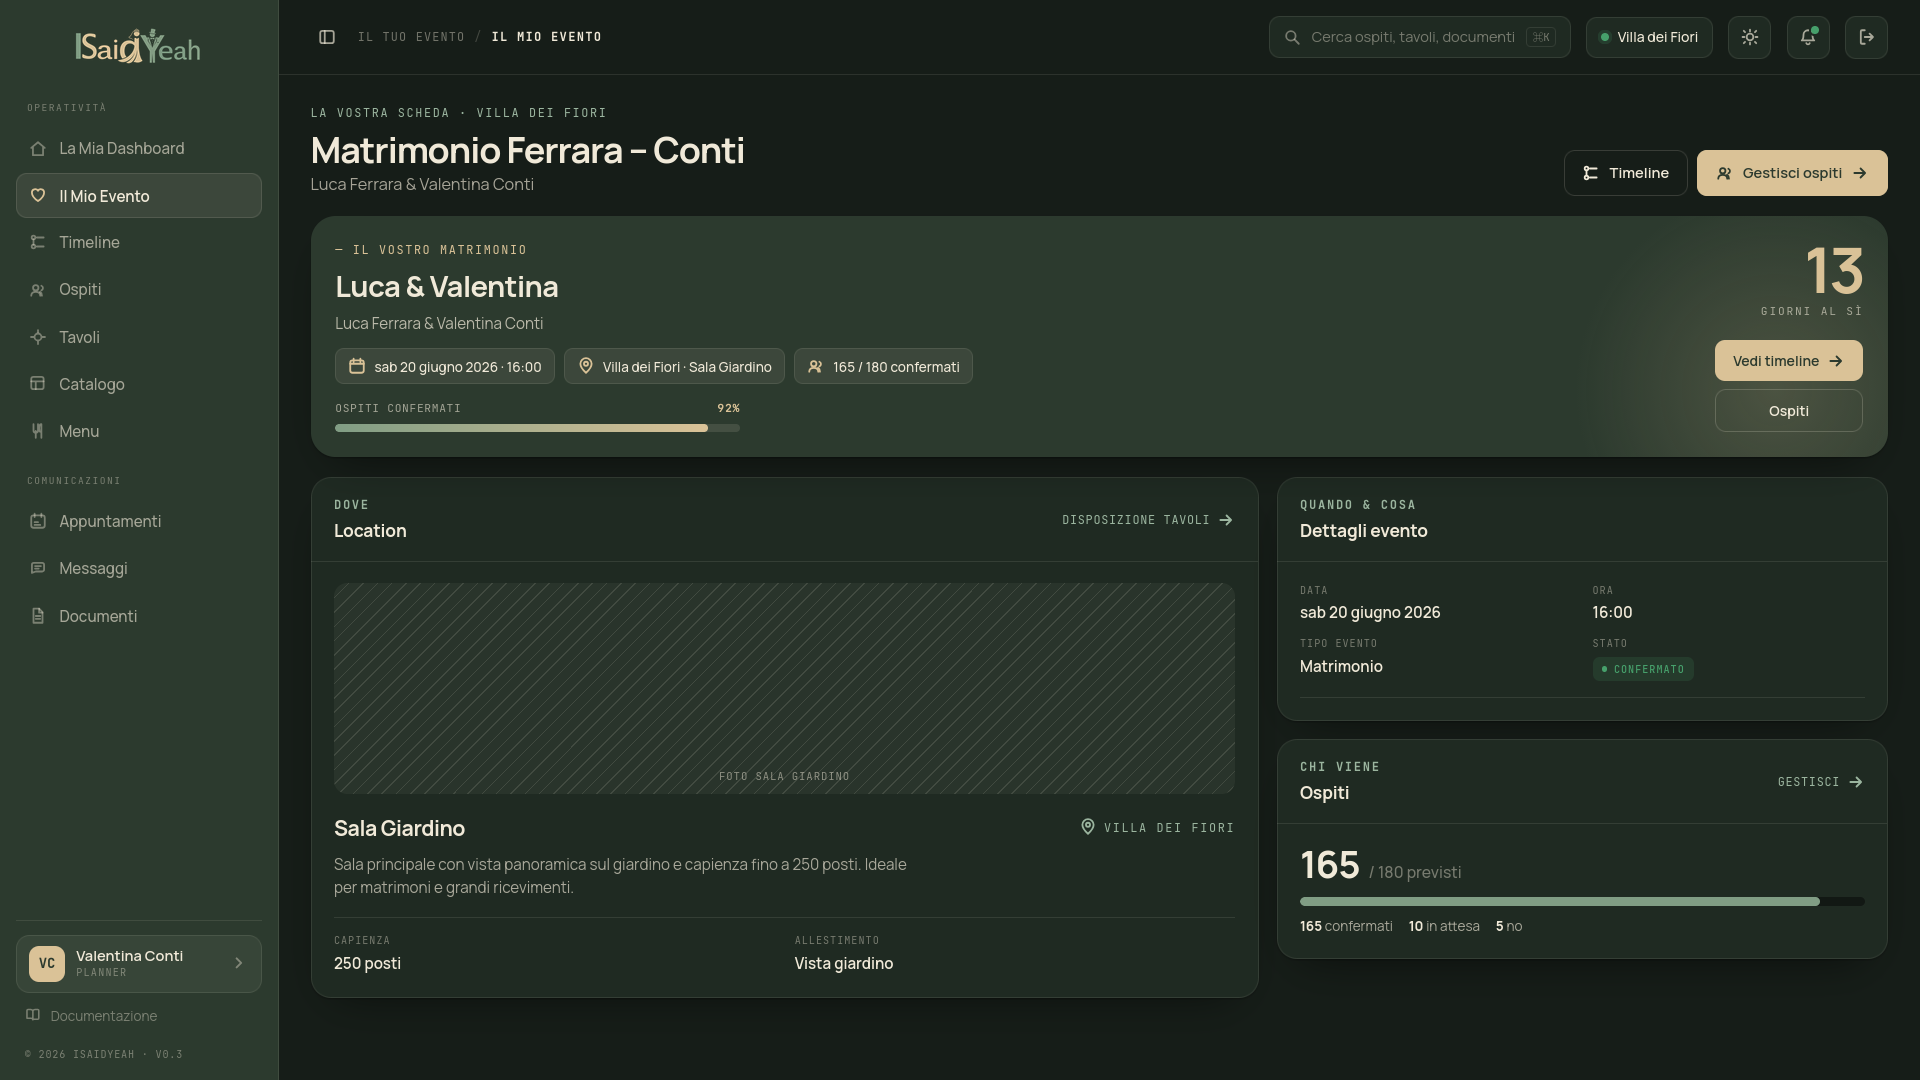Click the Foto Sala Giardino placeholder

tap(784, 688)
